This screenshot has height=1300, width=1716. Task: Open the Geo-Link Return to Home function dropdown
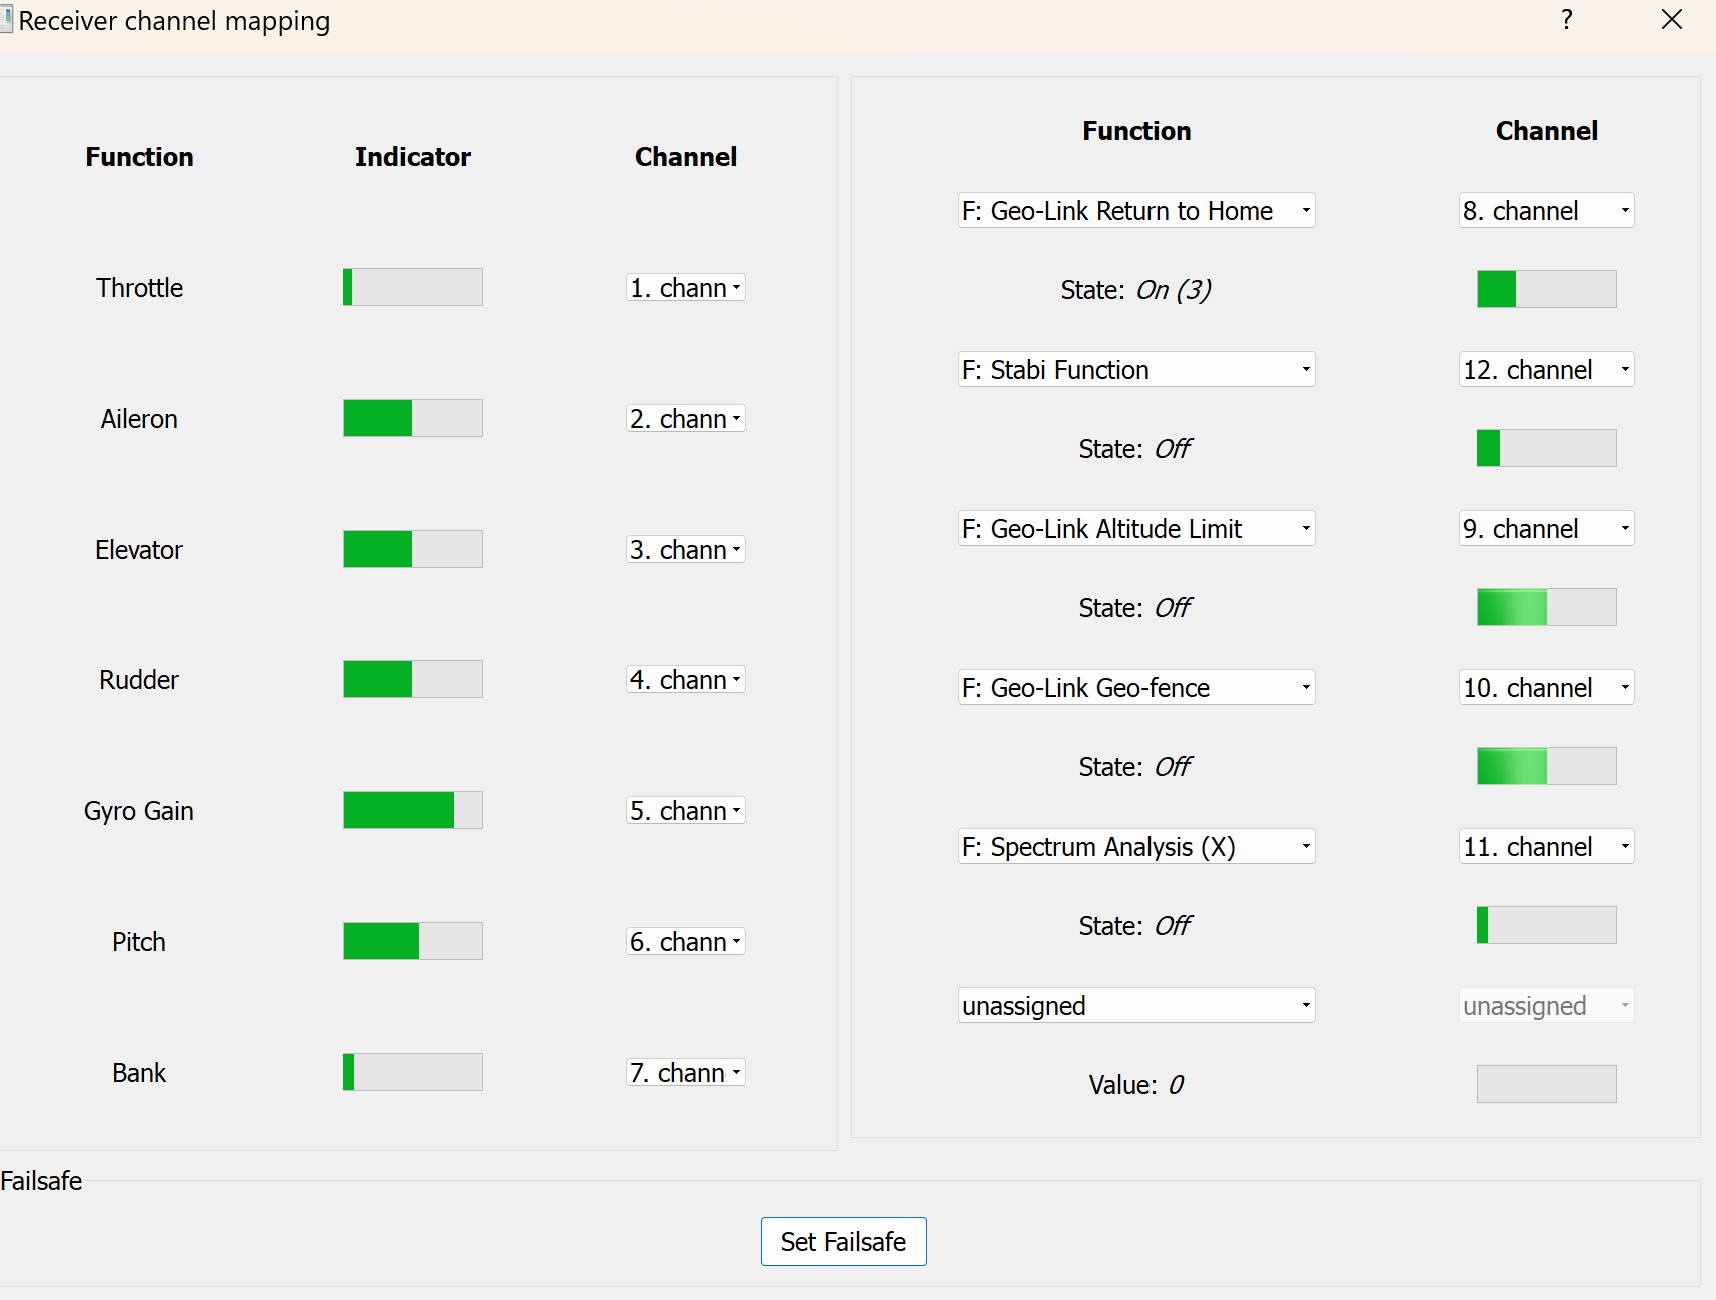(x=1136, y=211)
